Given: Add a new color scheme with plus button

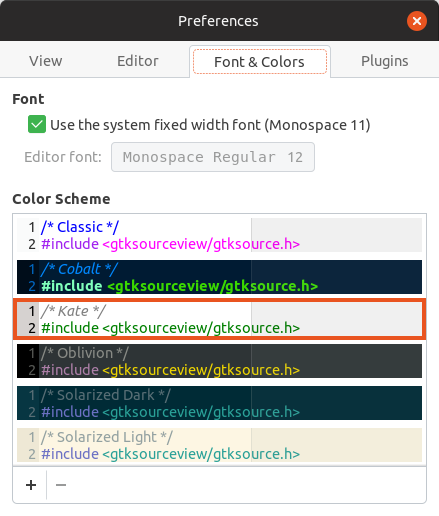Looking at the screenshot, I should tap(31, 485).
